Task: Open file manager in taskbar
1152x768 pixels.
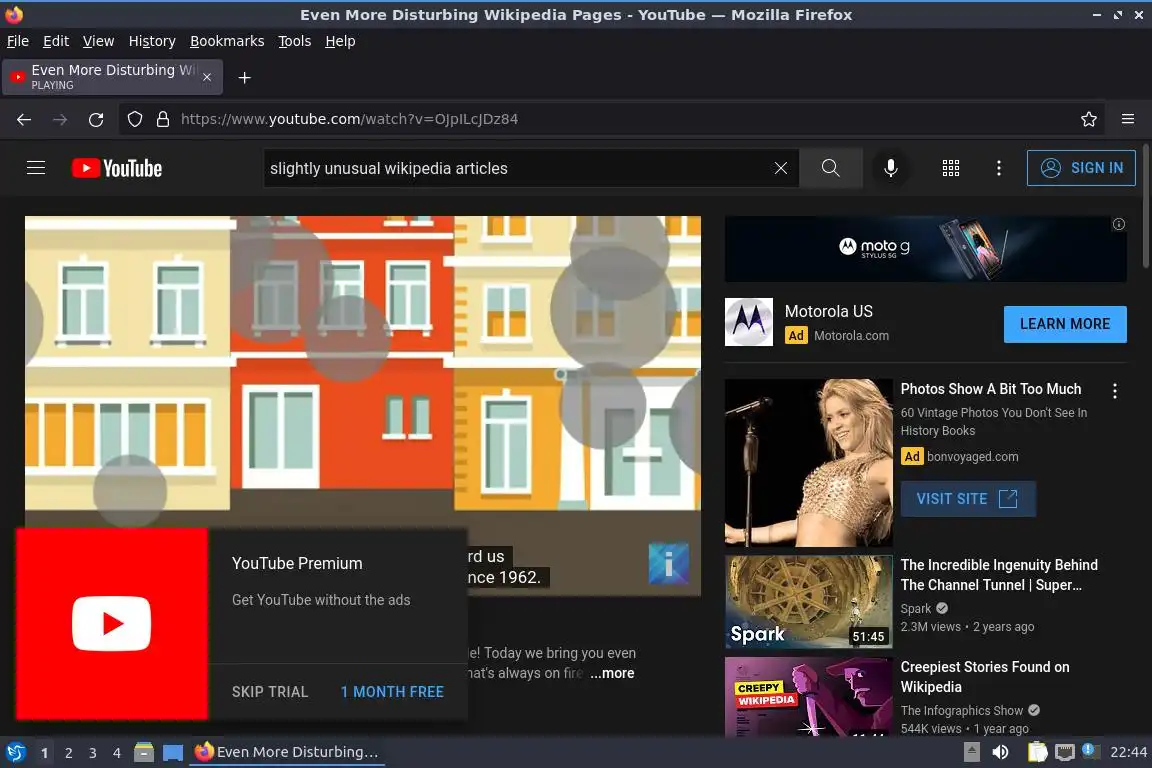Action: (144, 752)
